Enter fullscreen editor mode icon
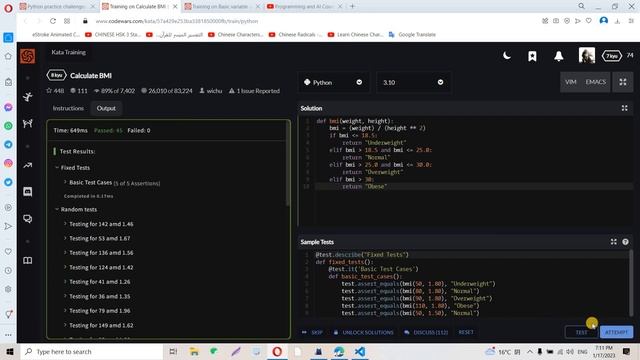This screenshot has width=640, height=360. 623,82
